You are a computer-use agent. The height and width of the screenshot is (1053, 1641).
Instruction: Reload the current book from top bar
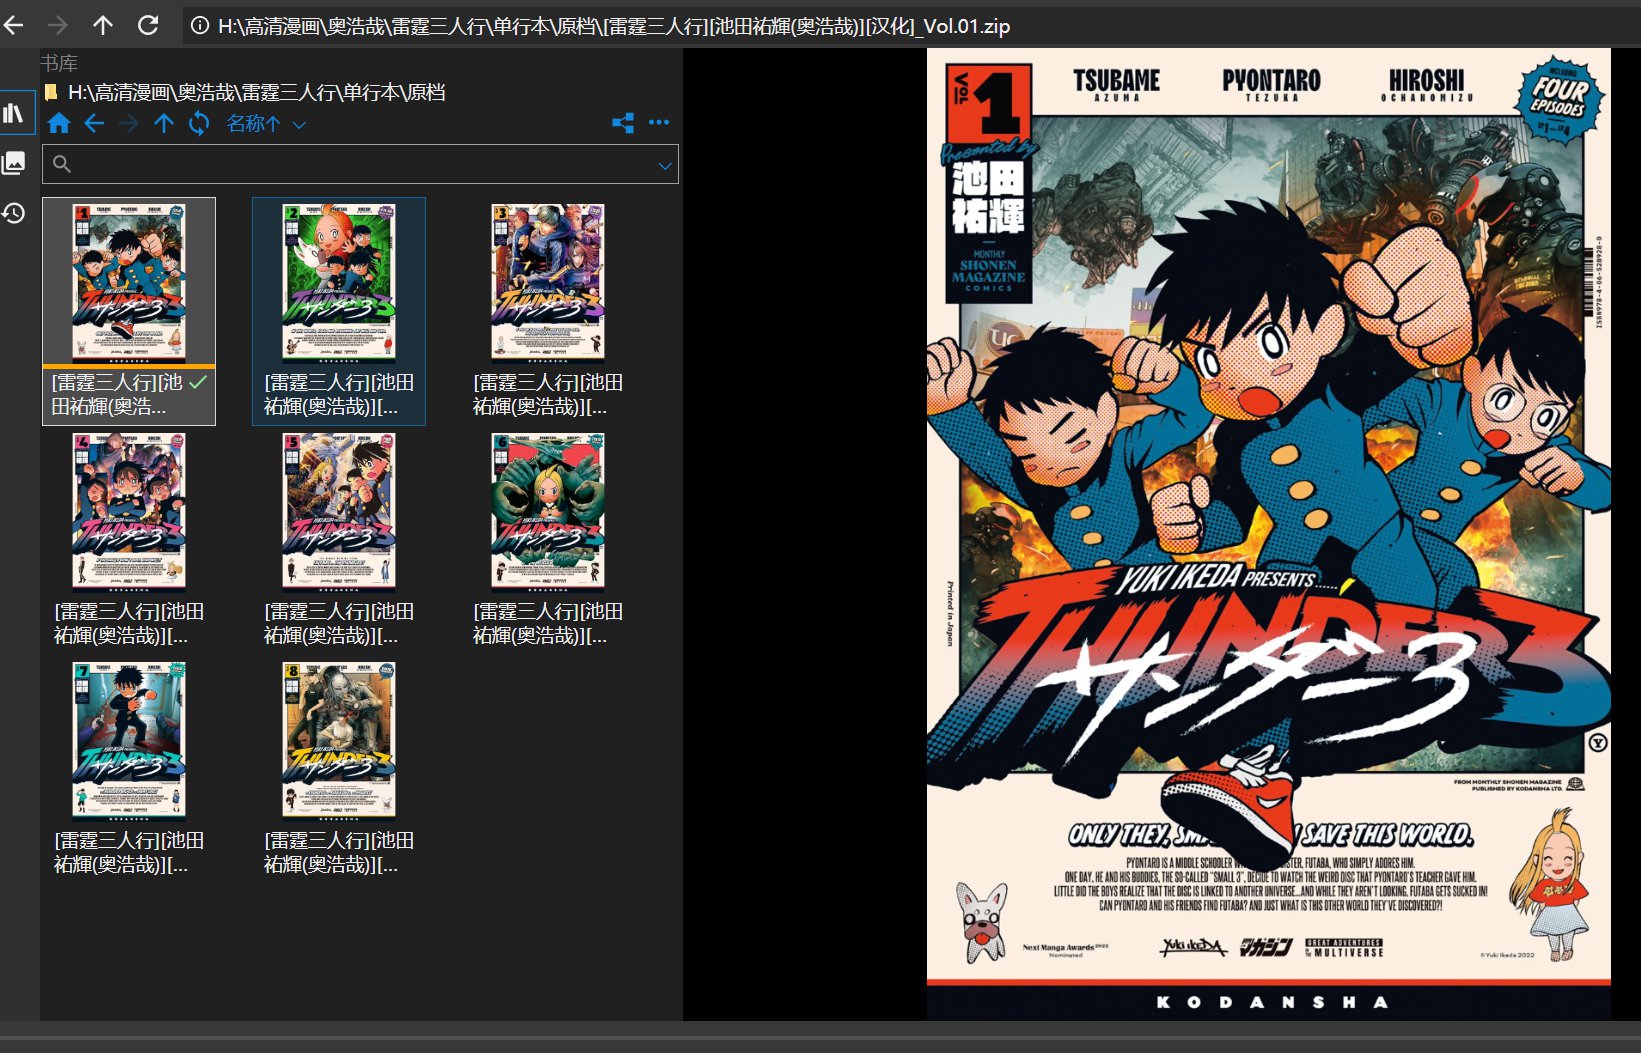click(148, 25)
